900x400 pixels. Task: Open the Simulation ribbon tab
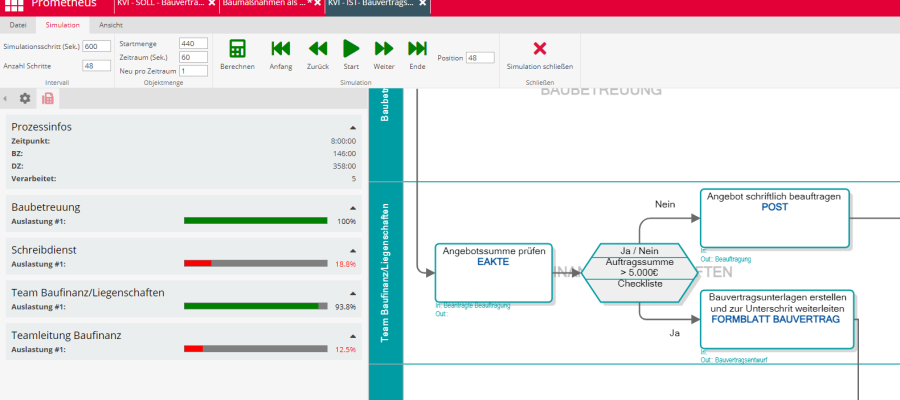63,25
